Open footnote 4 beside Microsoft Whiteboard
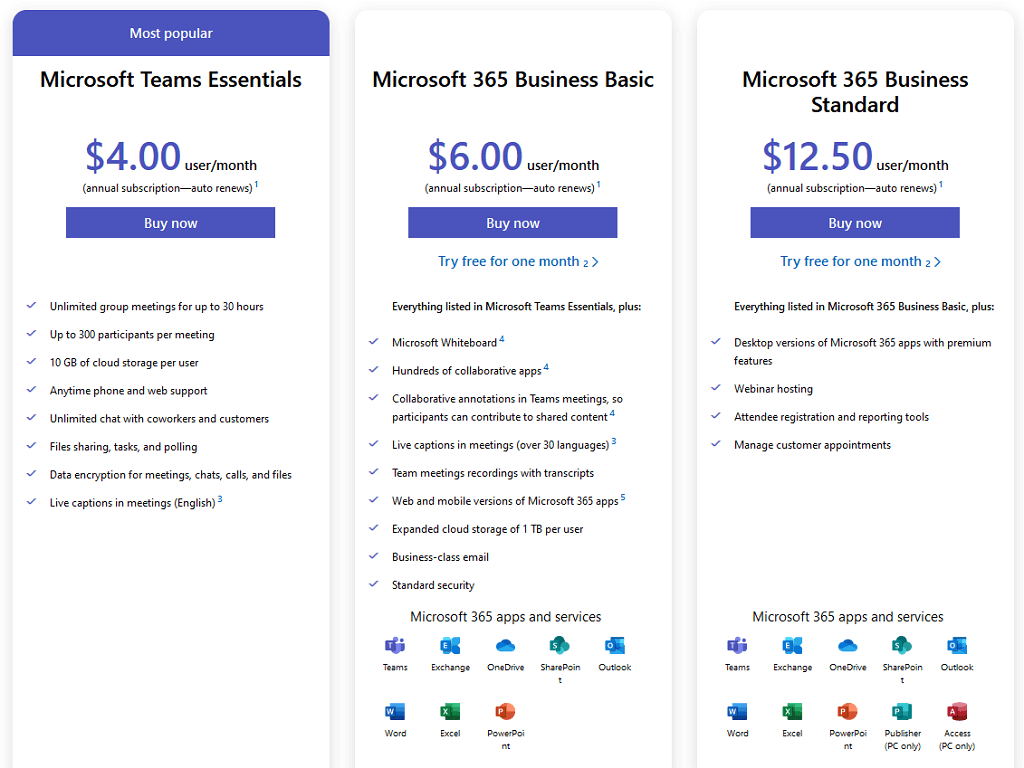Image resolution: width=1024 pixels, height=768 pixels. 502,339
